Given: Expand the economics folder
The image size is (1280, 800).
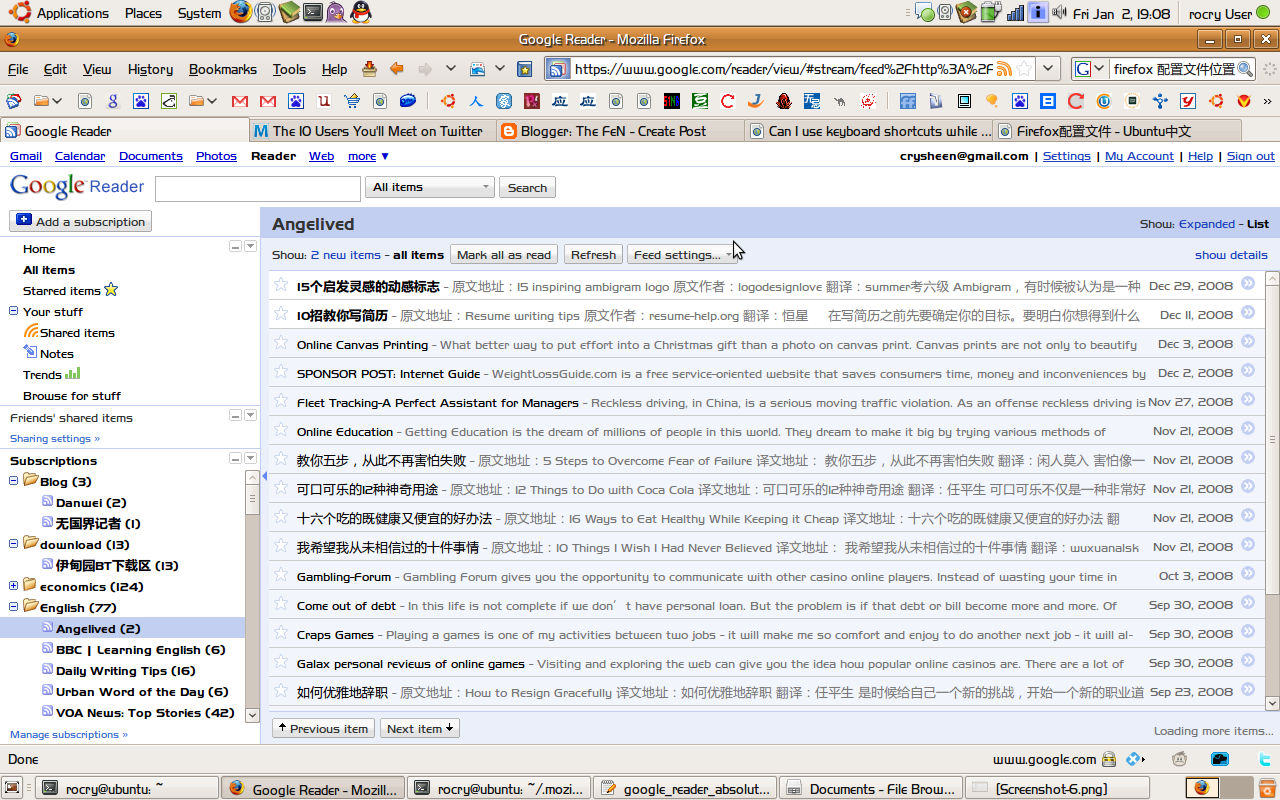Looking at the screenshot, I should pos(15,586).
